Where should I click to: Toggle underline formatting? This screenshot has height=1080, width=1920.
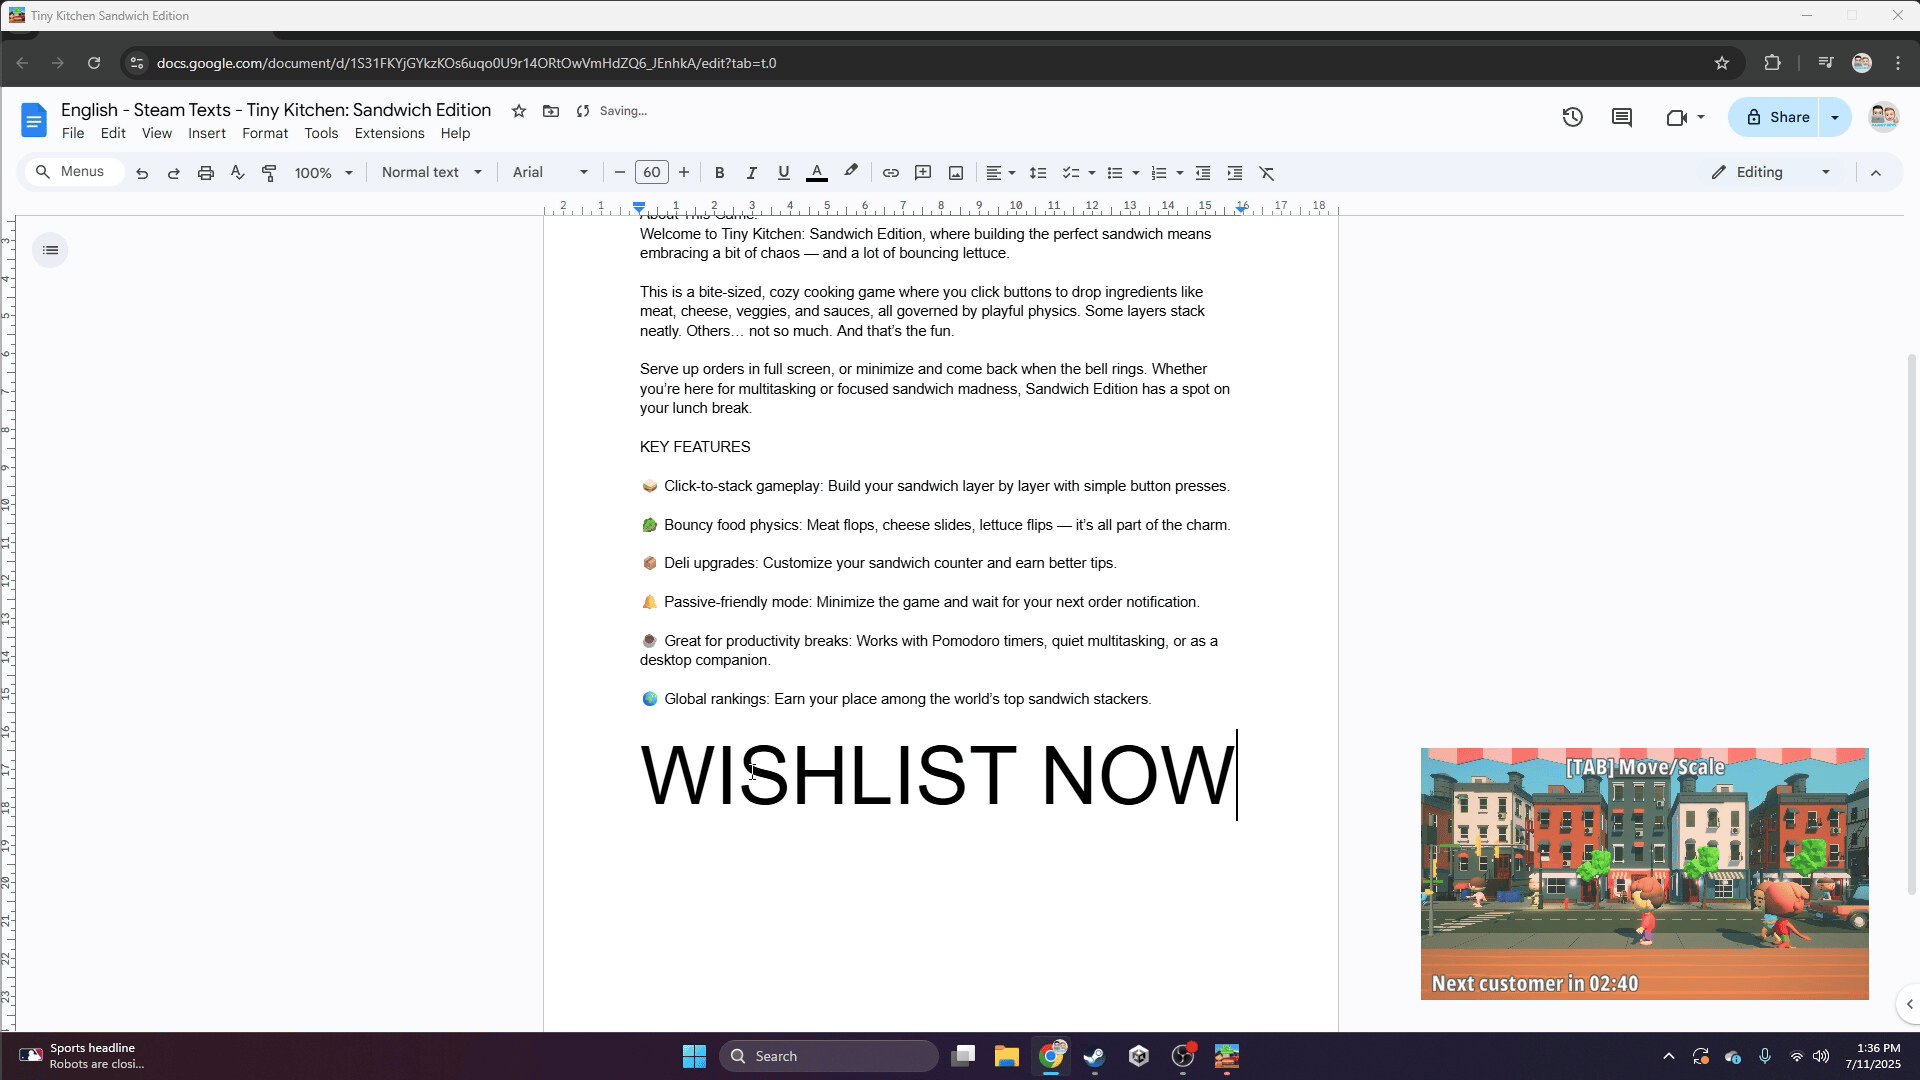[783, 173]
